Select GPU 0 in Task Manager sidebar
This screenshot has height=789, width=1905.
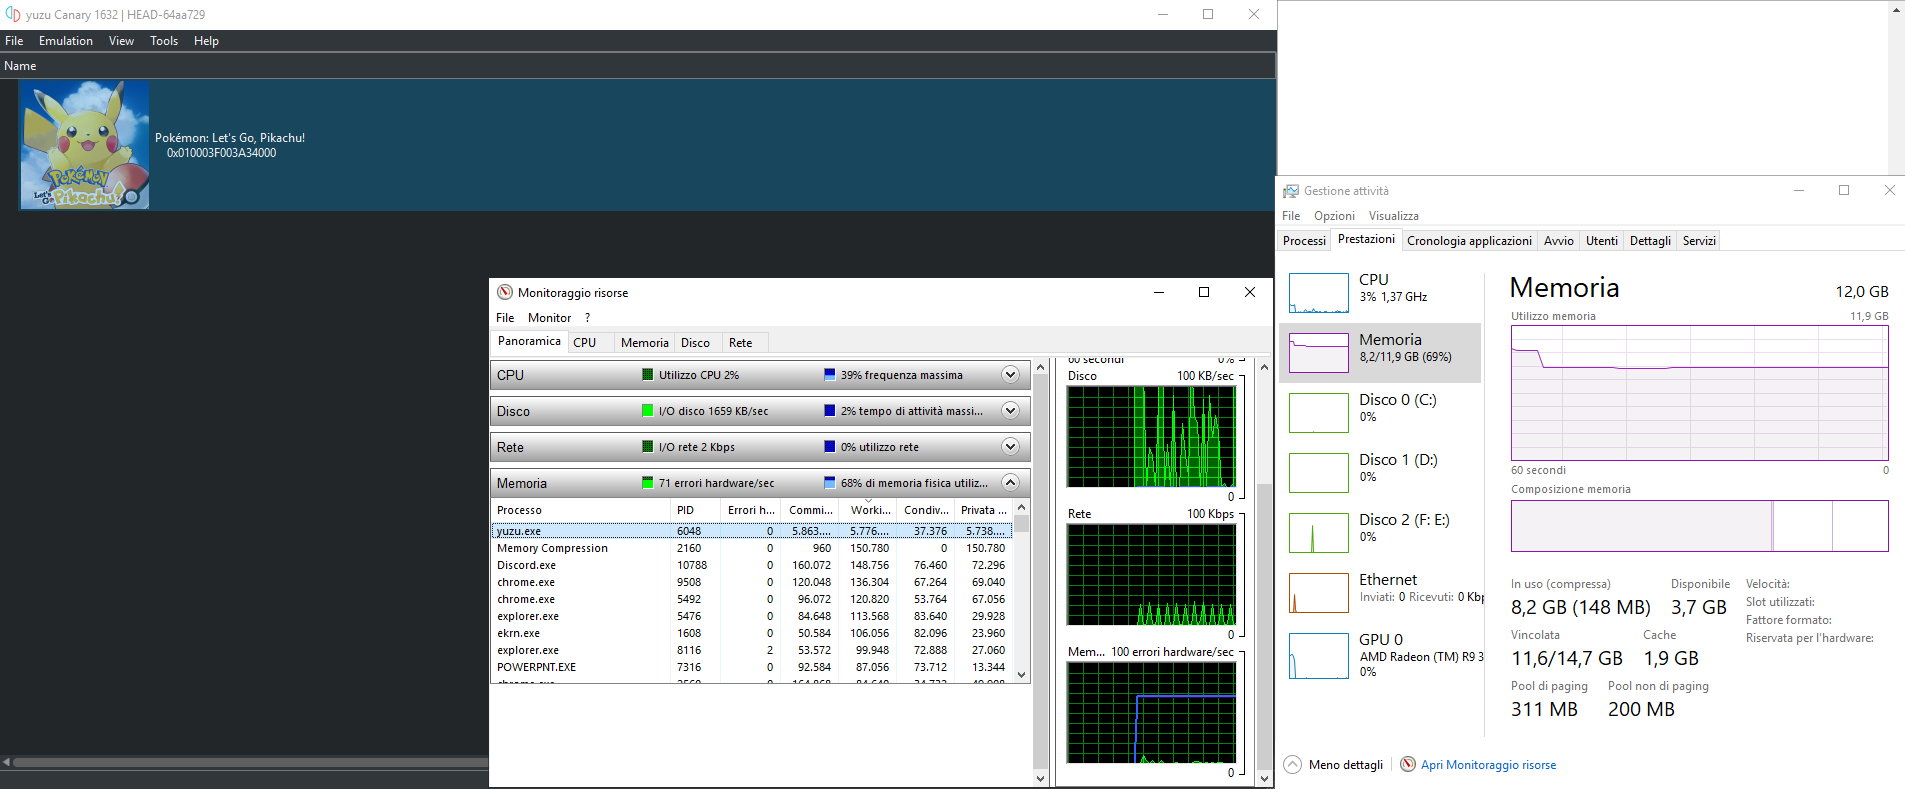1380,655
